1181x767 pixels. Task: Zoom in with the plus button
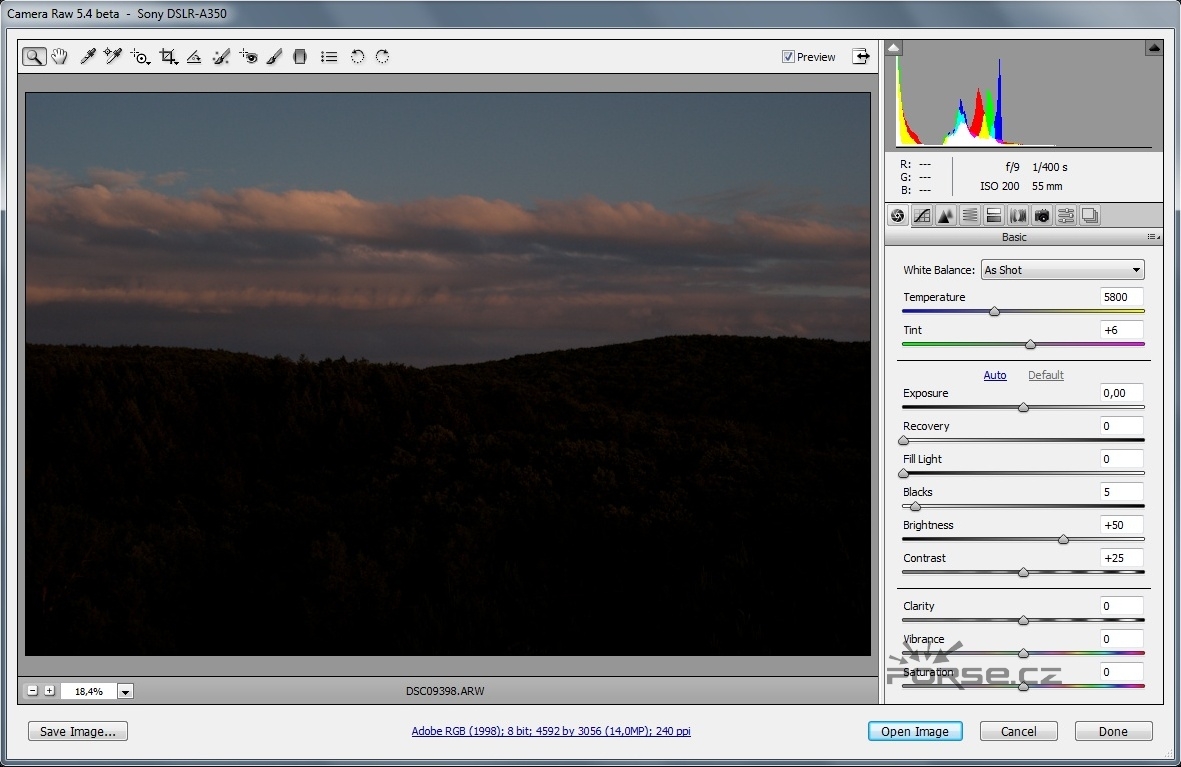coord(50,690)
